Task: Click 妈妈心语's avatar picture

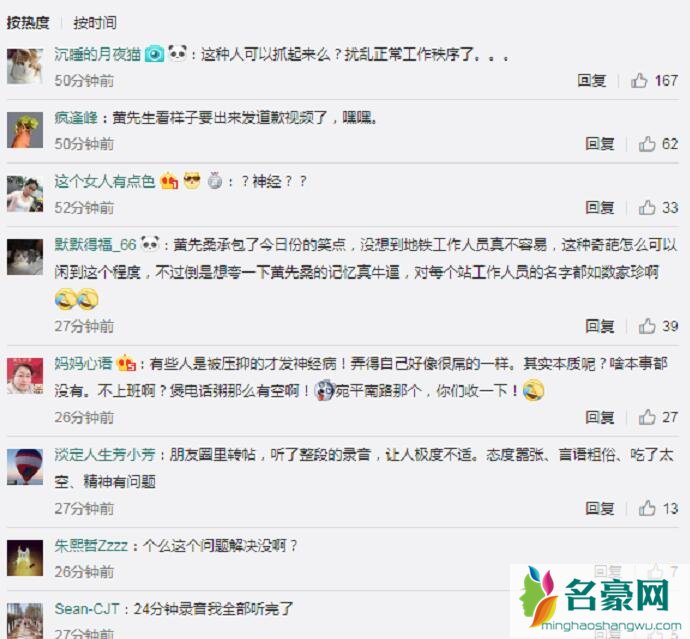Action: point(25,376)
